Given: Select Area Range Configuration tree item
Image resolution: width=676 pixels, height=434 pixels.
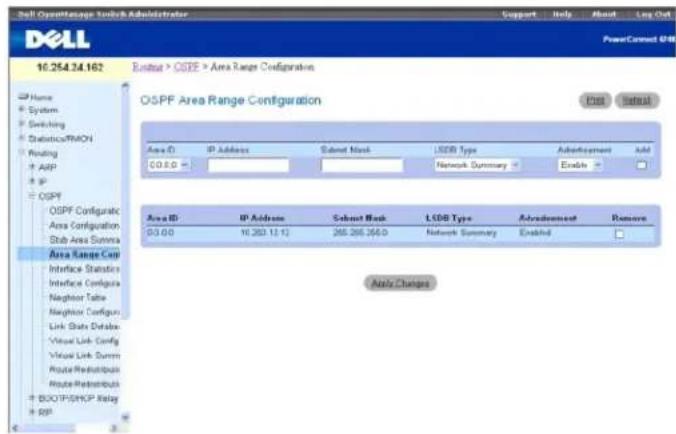Looking at the screenshot, I should pyautogui.click(x=84, y=254).
